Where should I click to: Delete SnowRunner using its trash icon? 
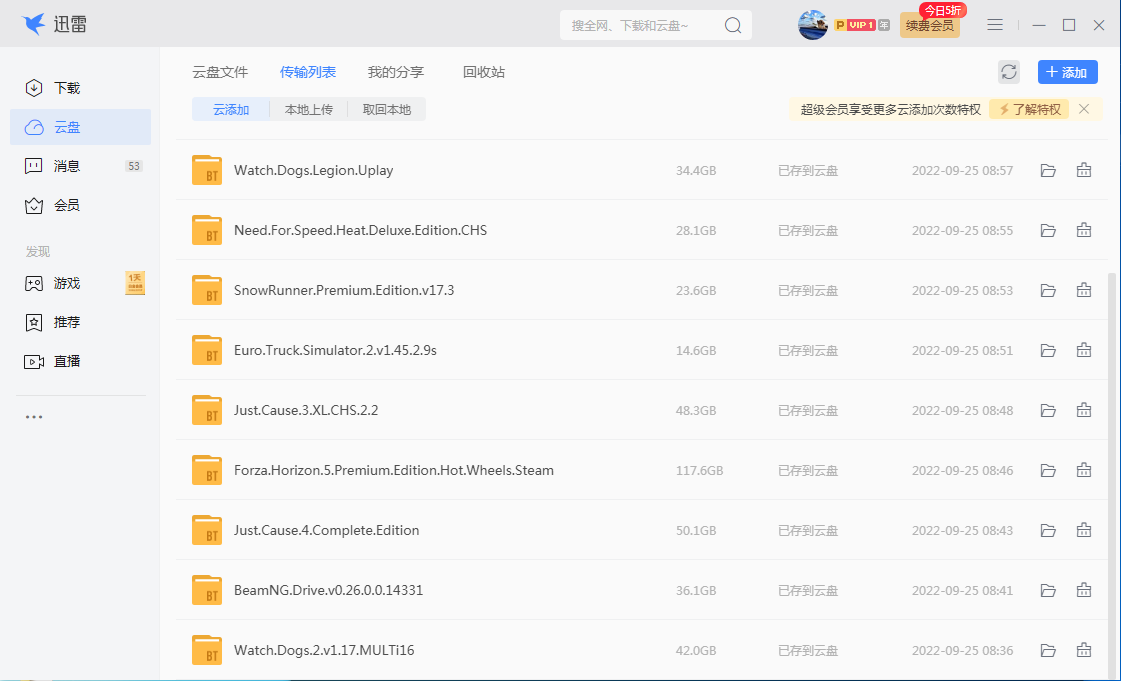click(1084, 290)
